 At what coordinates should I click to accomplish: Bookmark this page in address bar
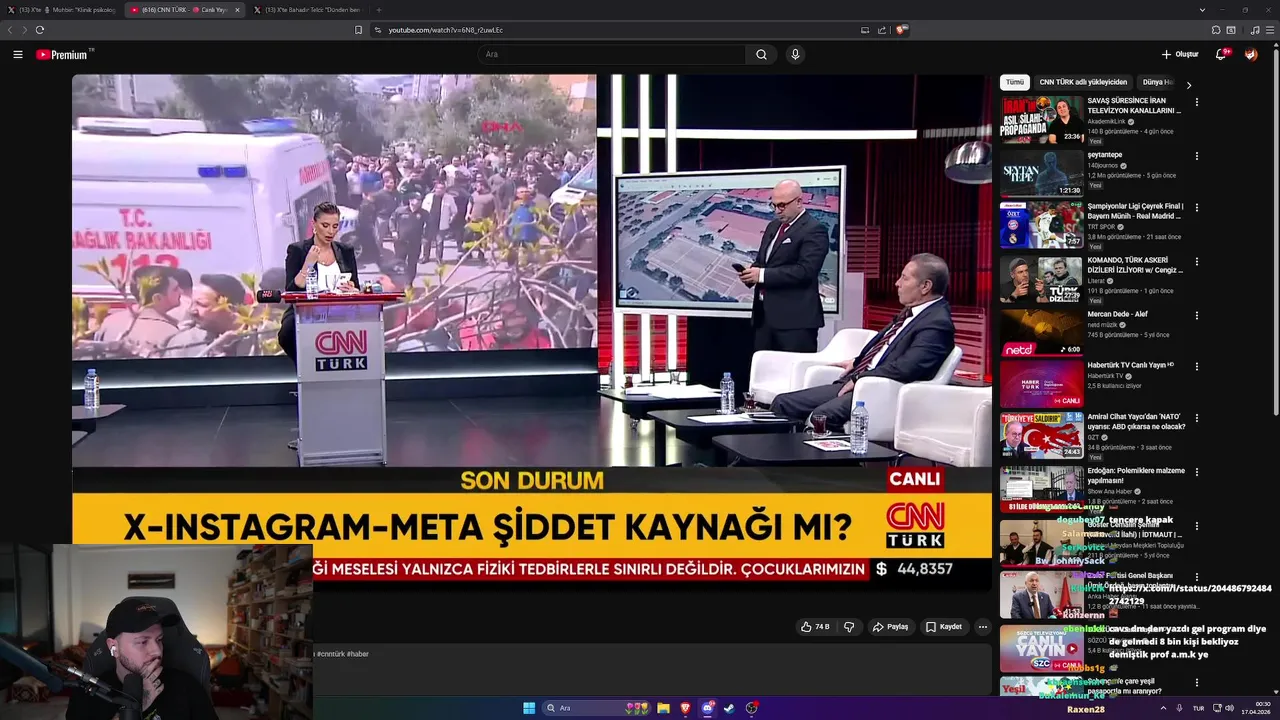pyautogui.click(x=358, y=30)
